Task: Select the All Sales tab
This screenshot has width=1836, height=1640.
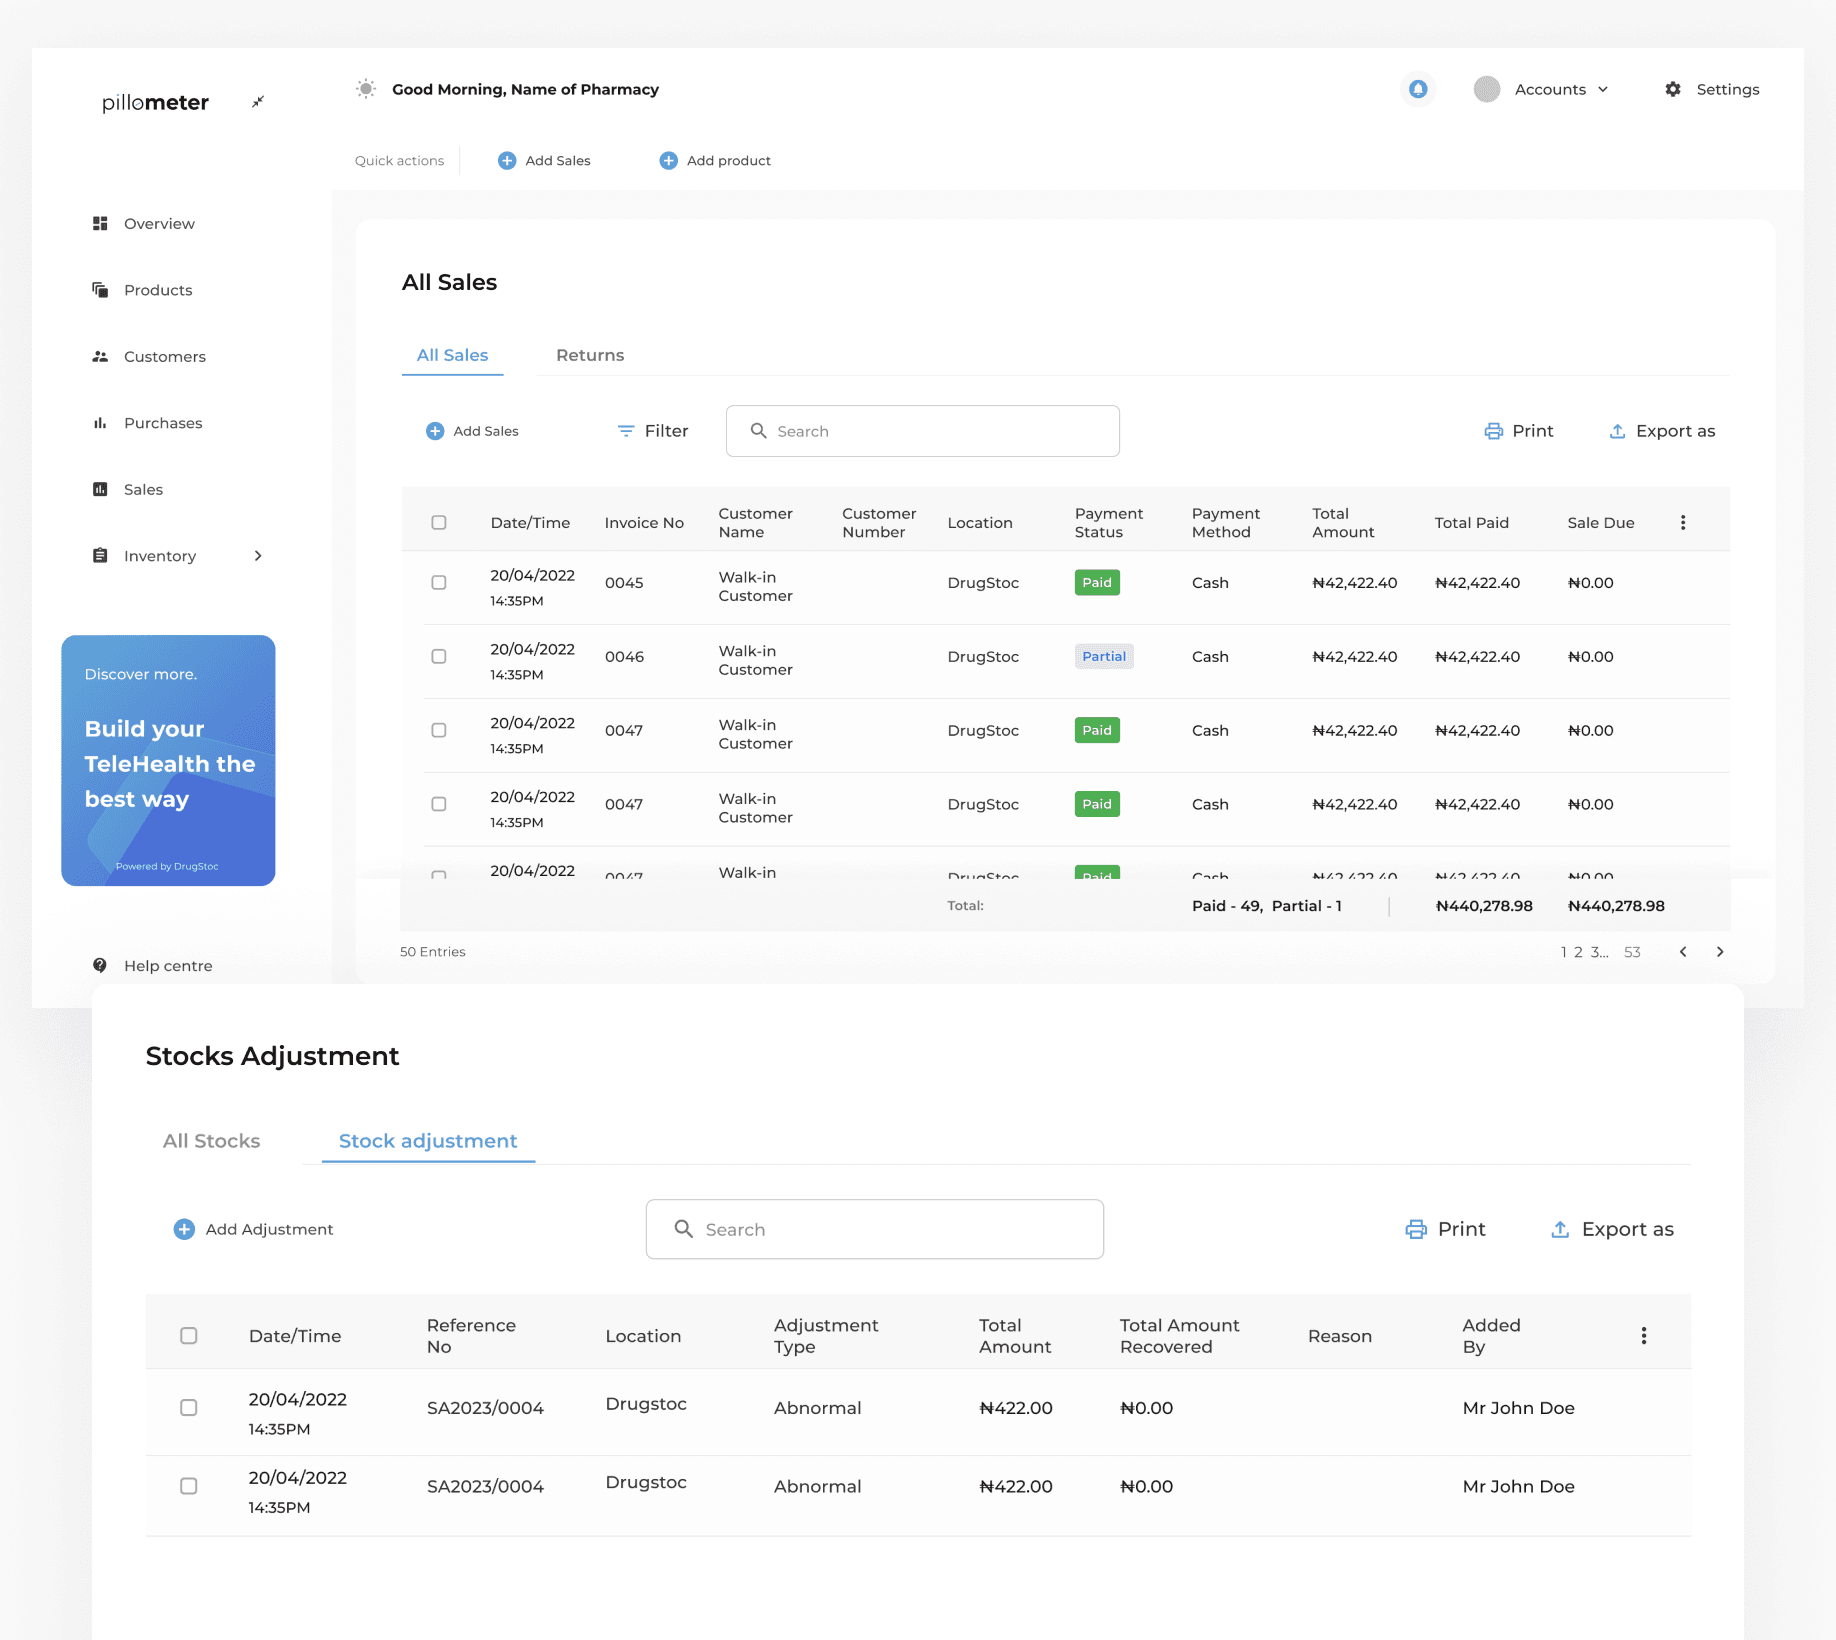Action: click(452, 355)
